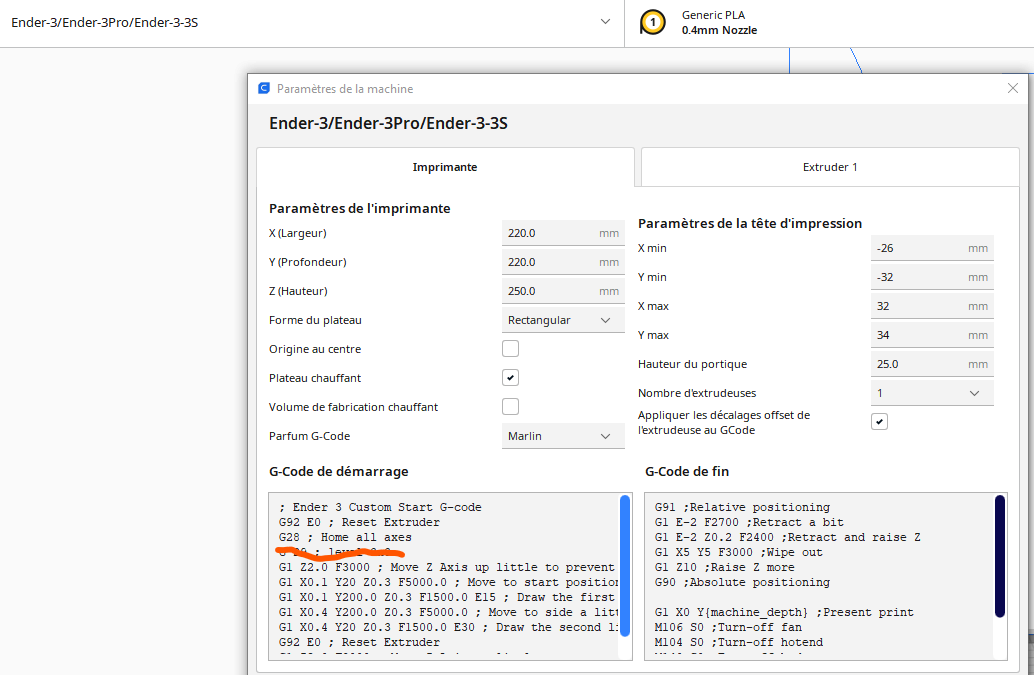This screenshot has height=675, width=1034.
Task: Click the start G-code scrollbar
Action: (624, 566)
